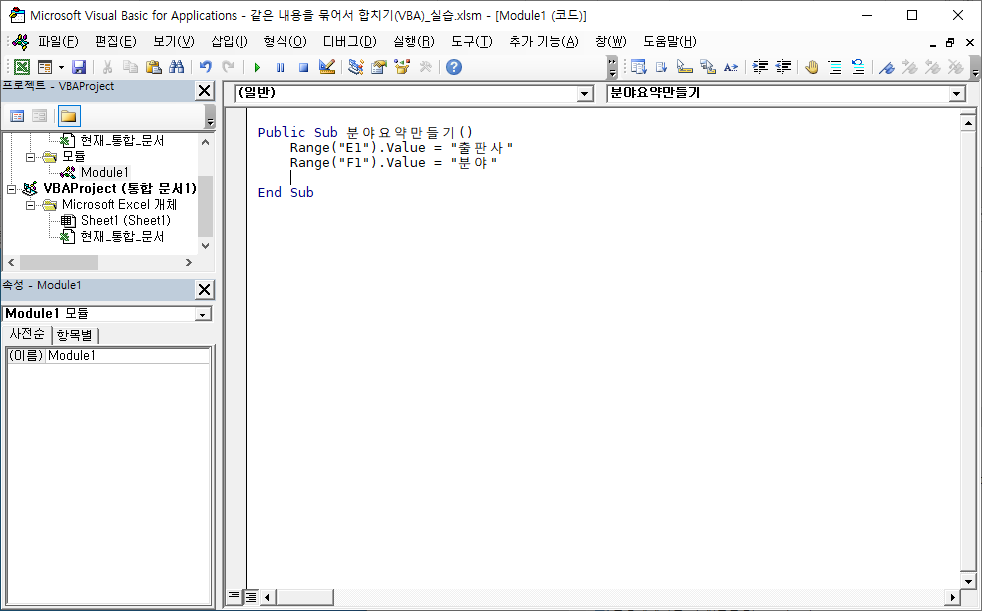The width and height of the screenshot is (982, 611).
Task: Open the Properties Window icon
Action: pyautogui.click(x=380, y=66)
